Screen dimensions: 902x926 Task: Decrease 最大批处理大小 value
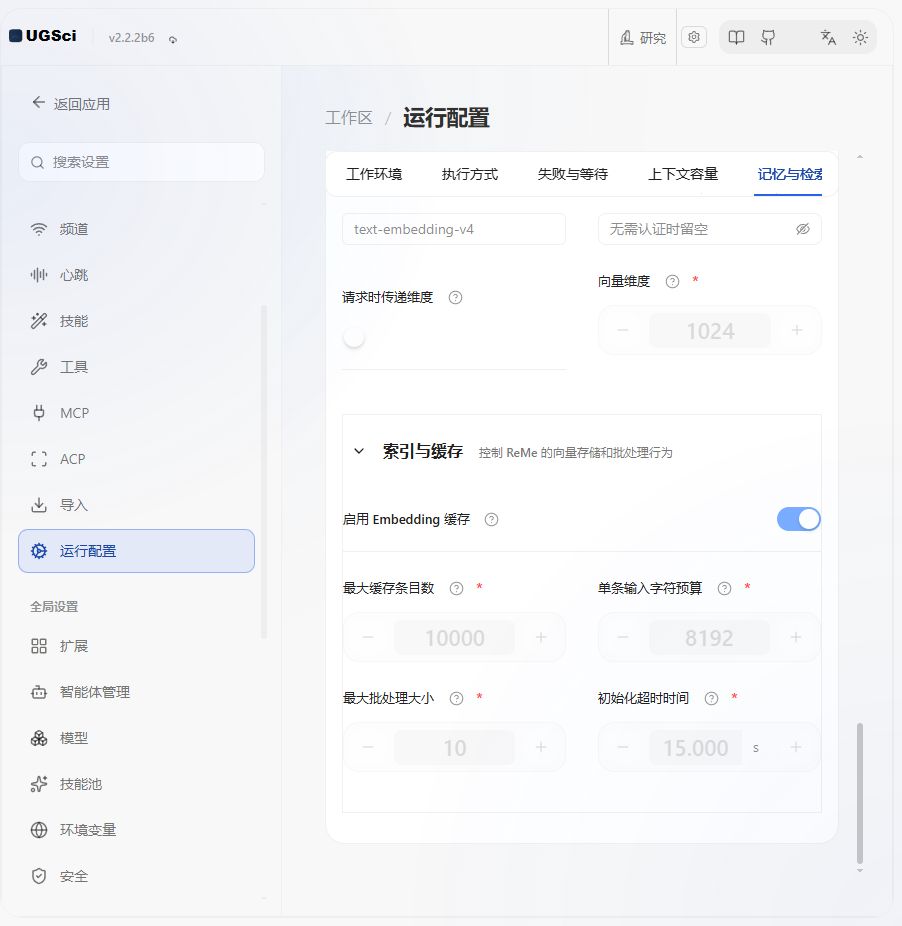(x=367, y=747)
